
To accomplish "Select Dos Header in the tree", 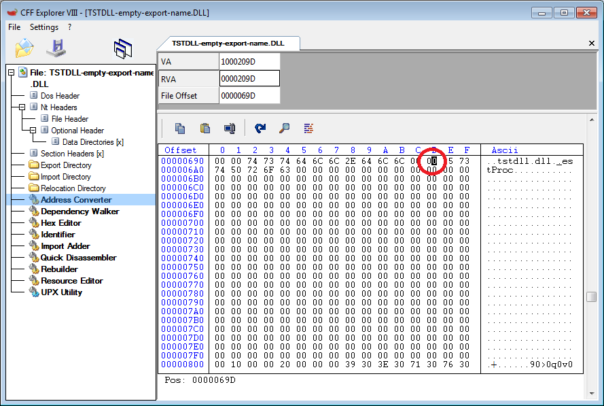I will pos(60,96).
